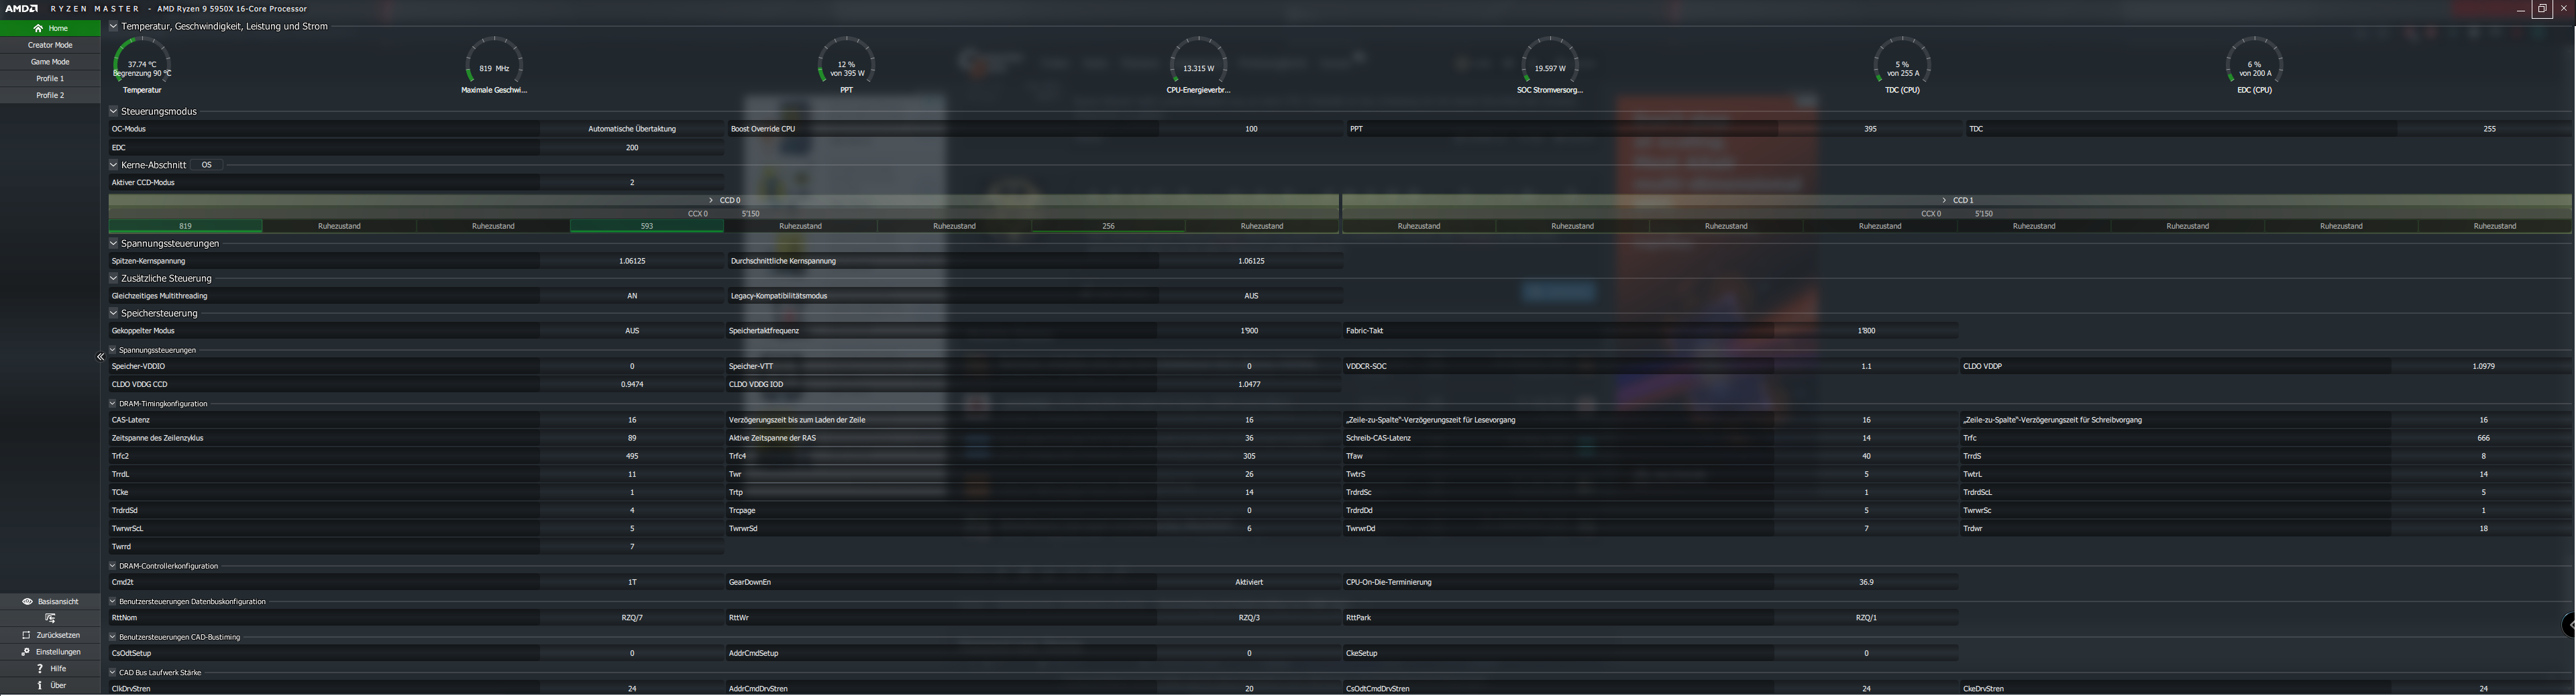Open Über info entry
Viewport: 2576px width, 696px height.
click(50, 686)
